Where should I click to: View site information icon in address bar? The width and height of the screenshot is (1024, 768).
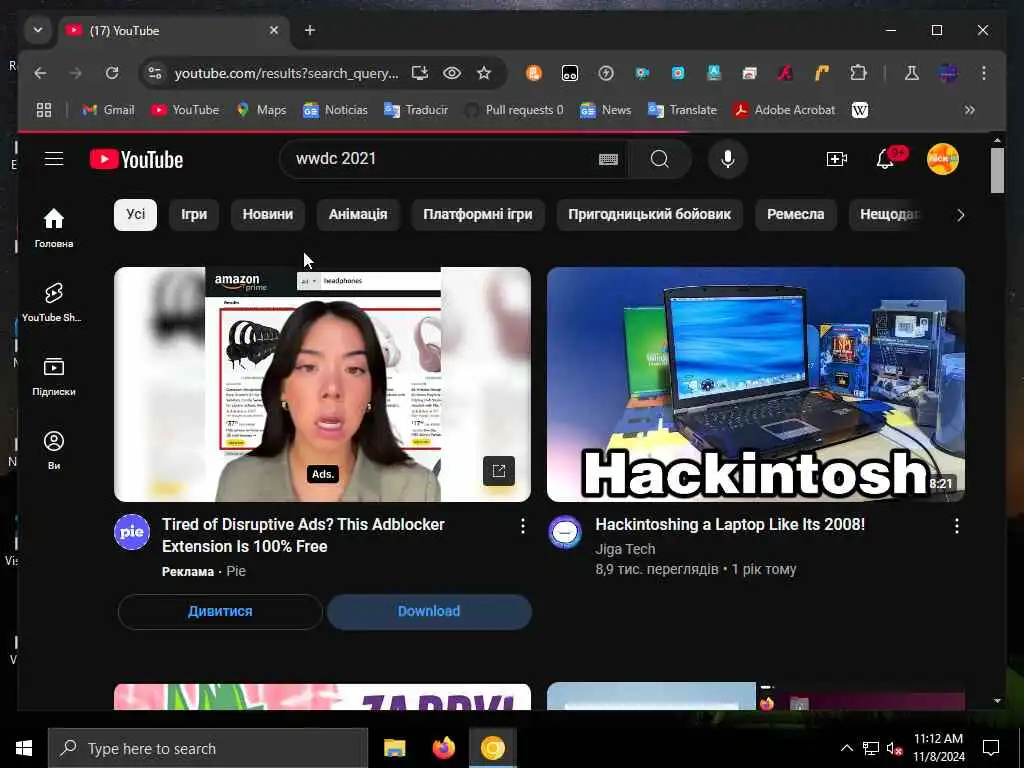(x=155, y=73)
